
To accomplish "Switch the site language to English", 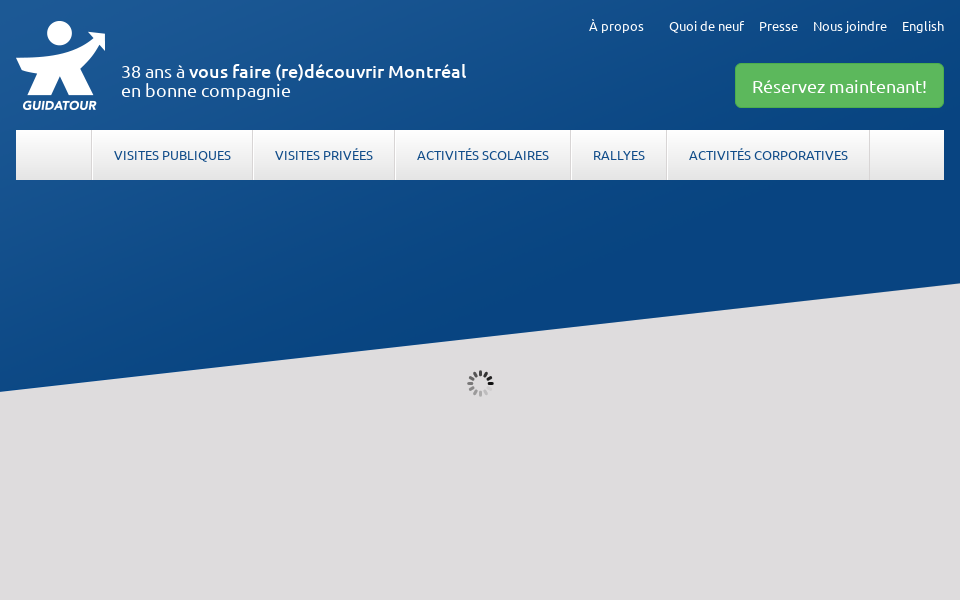I will coord(922,26).
